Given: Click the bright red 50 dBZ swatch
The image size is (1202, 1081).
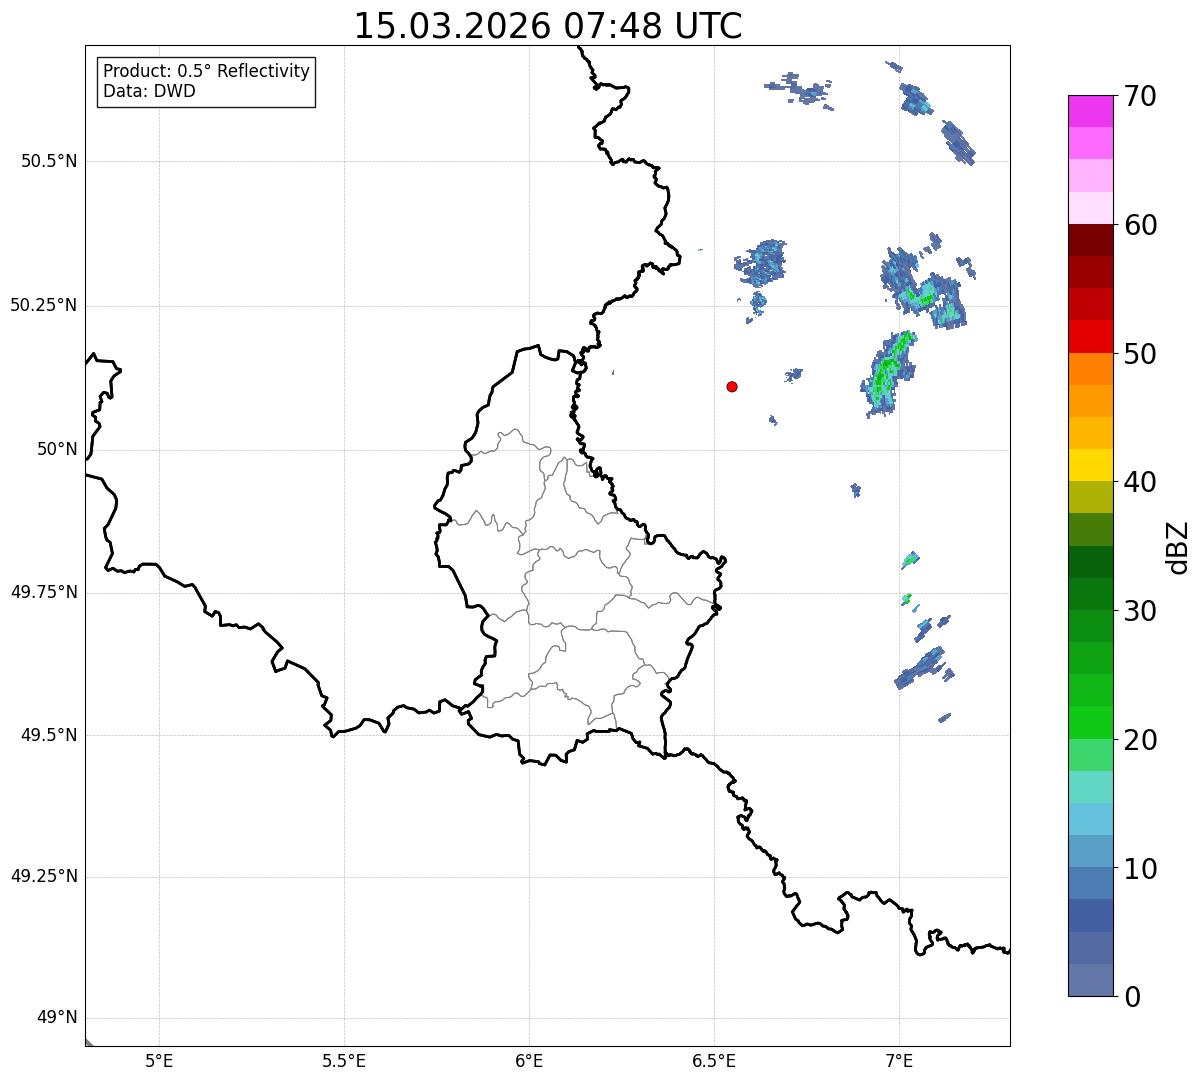Looking at the screenshot, I should (1090, 336).
